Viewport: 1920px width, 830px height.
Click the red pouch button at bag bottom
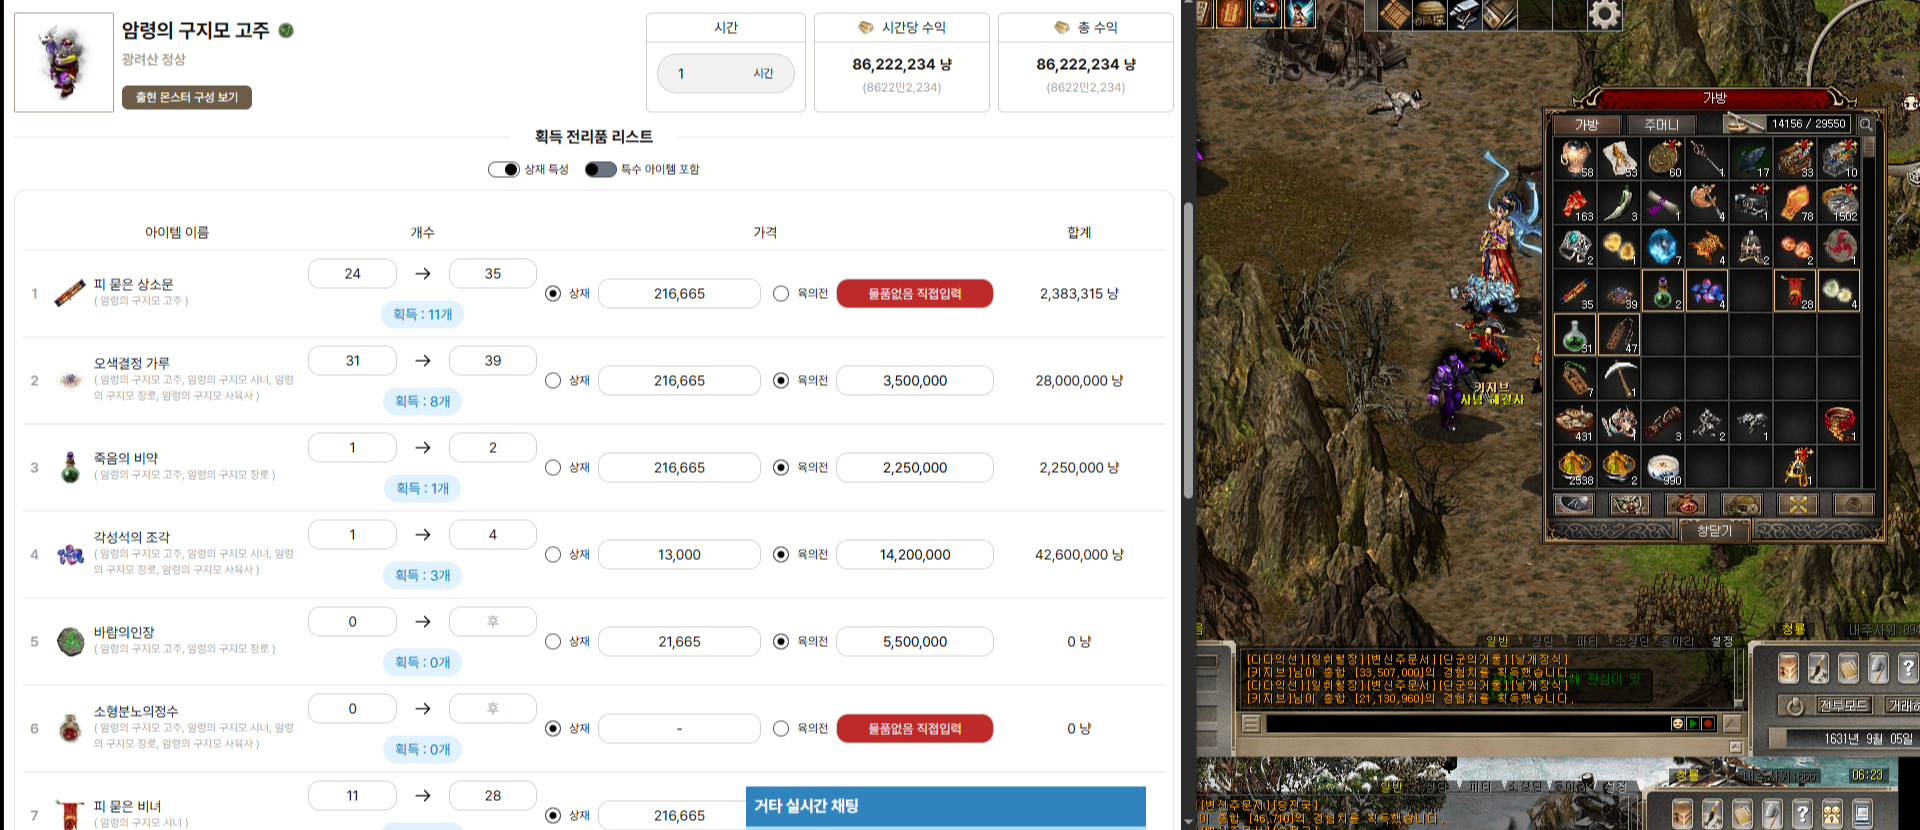[1686, 504]
